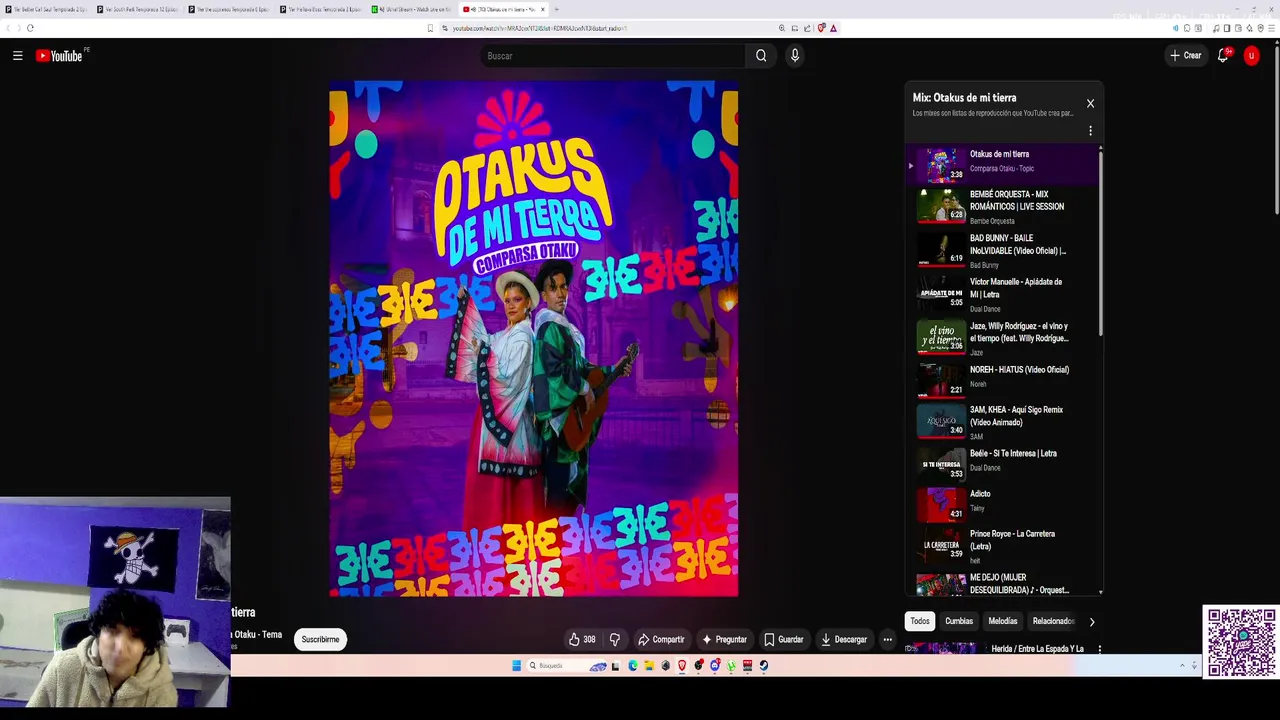The height and width of the screenshot is (720, 1280).
Task: Play the Adicto playlist item
Action: click(1004, 504)
